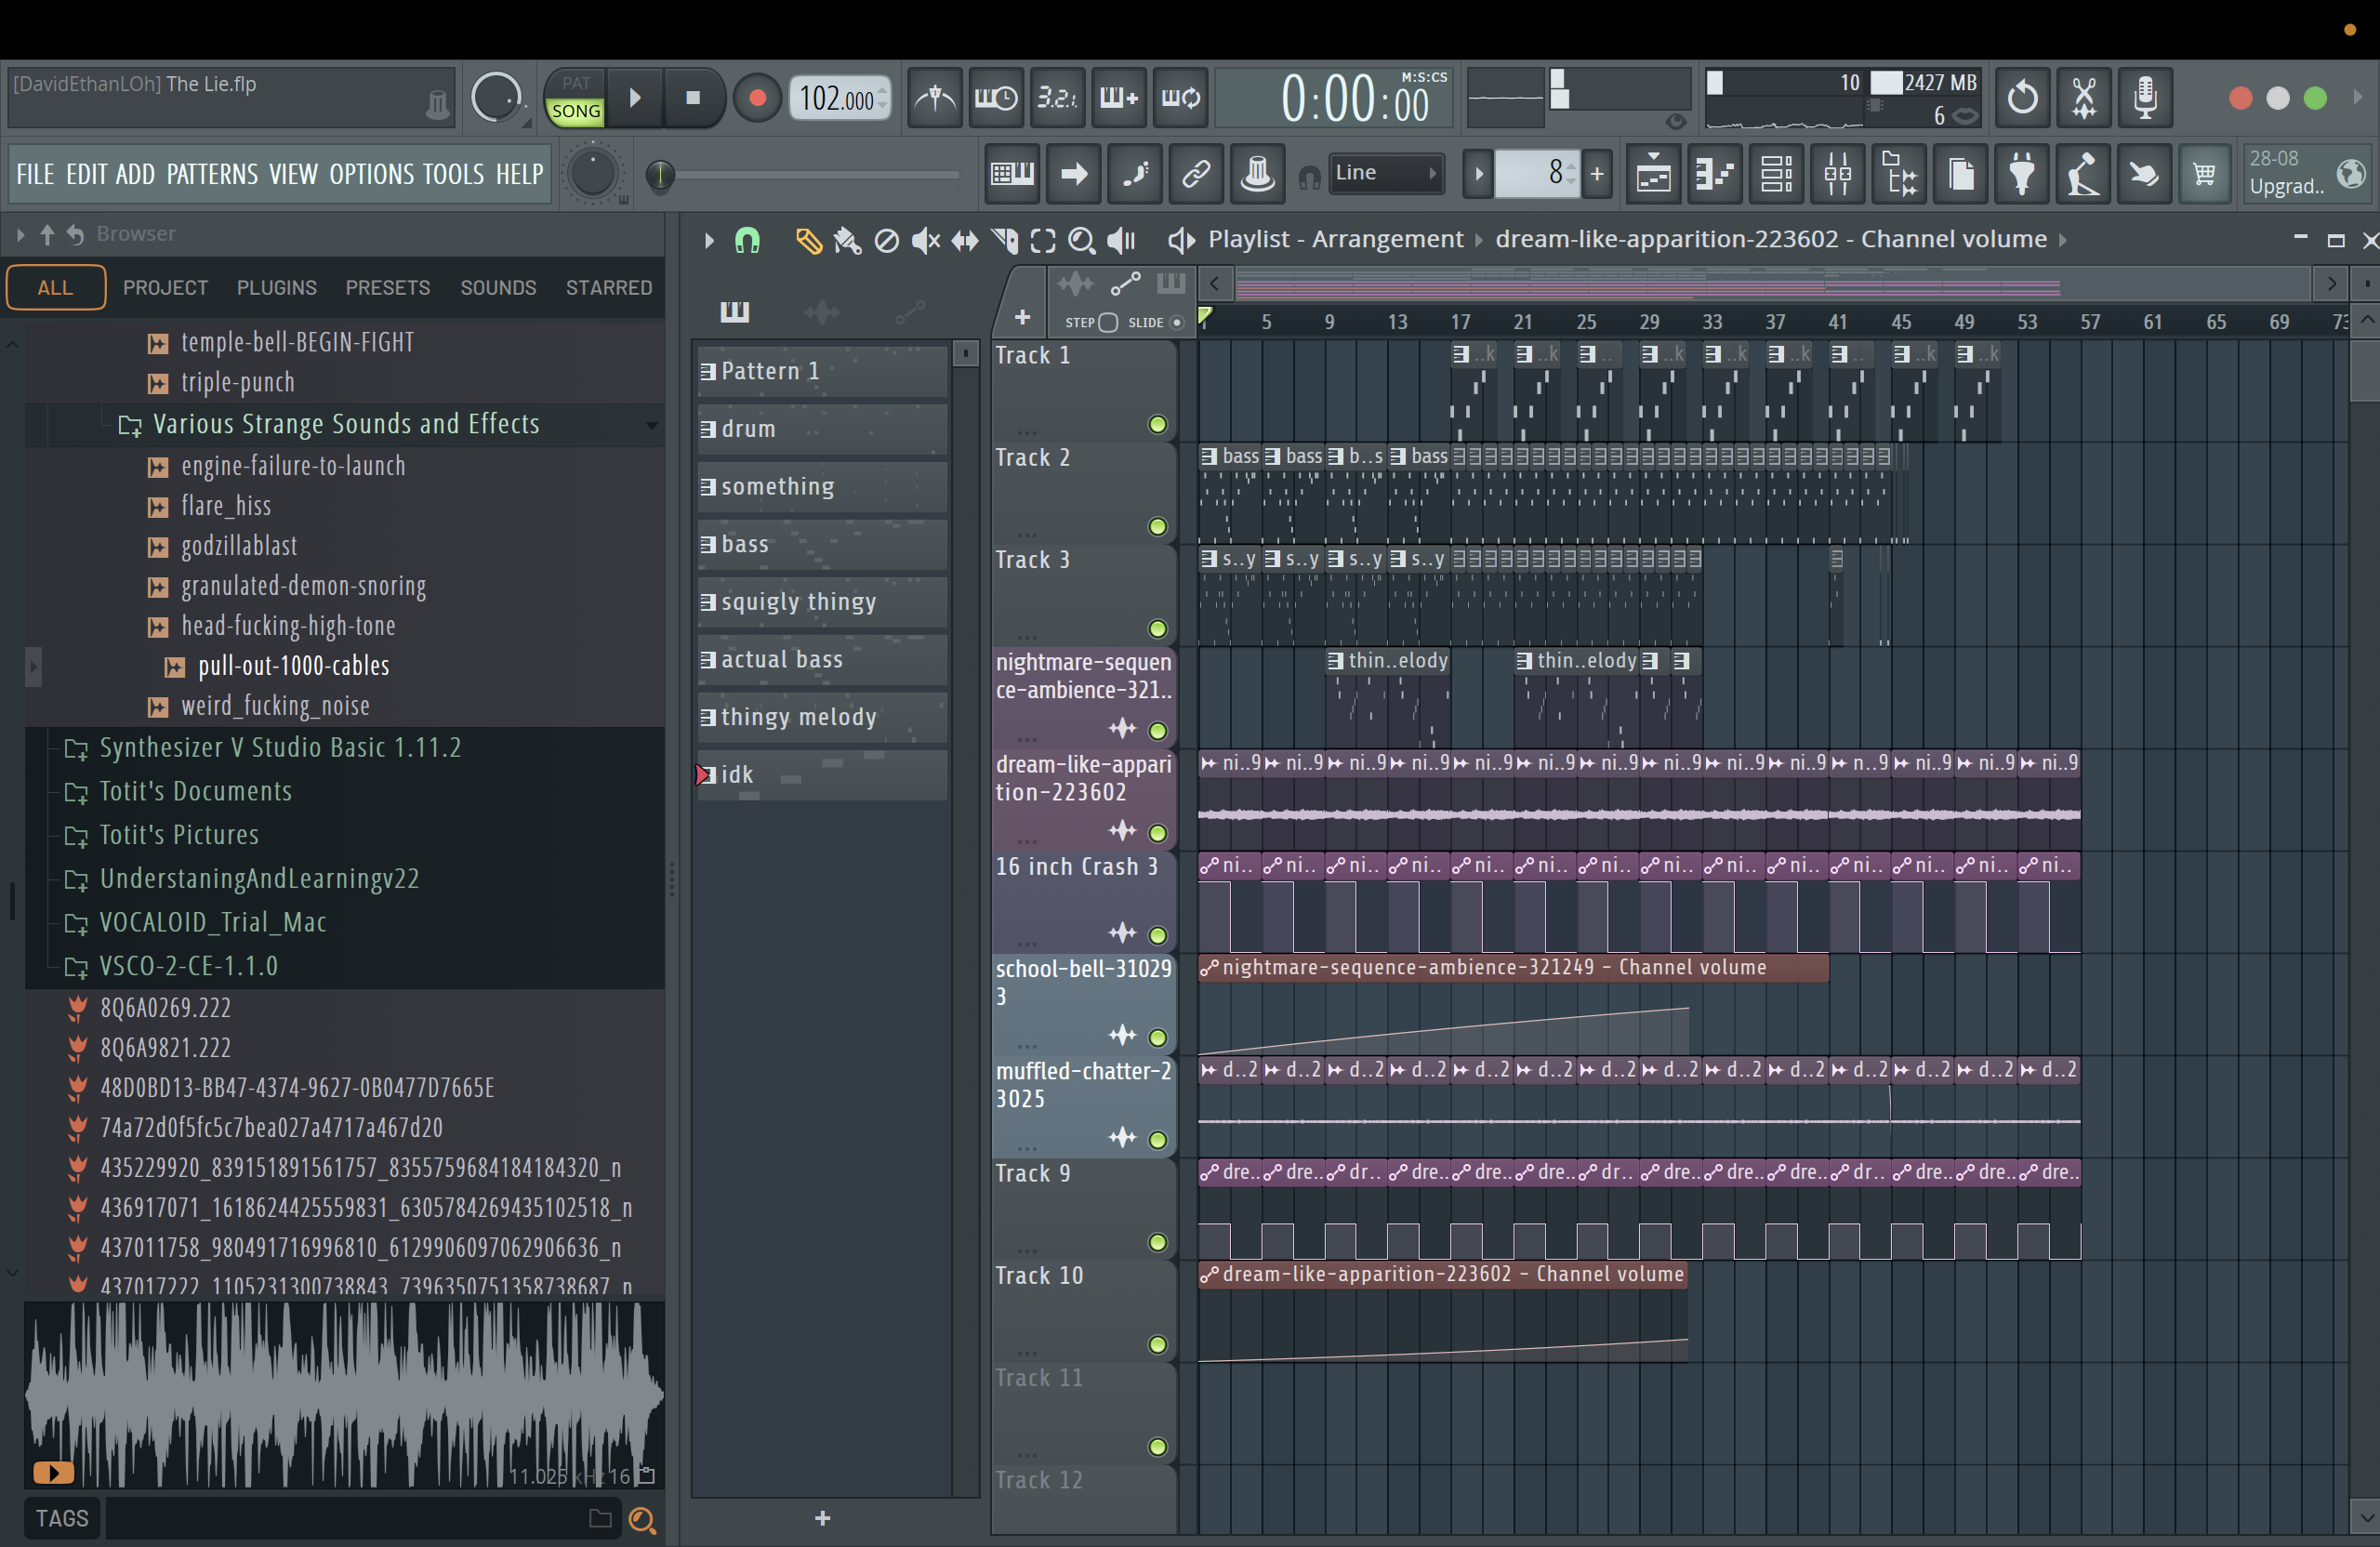Start recording with the record button
2380x1547 pixels.
coord(757,98)
